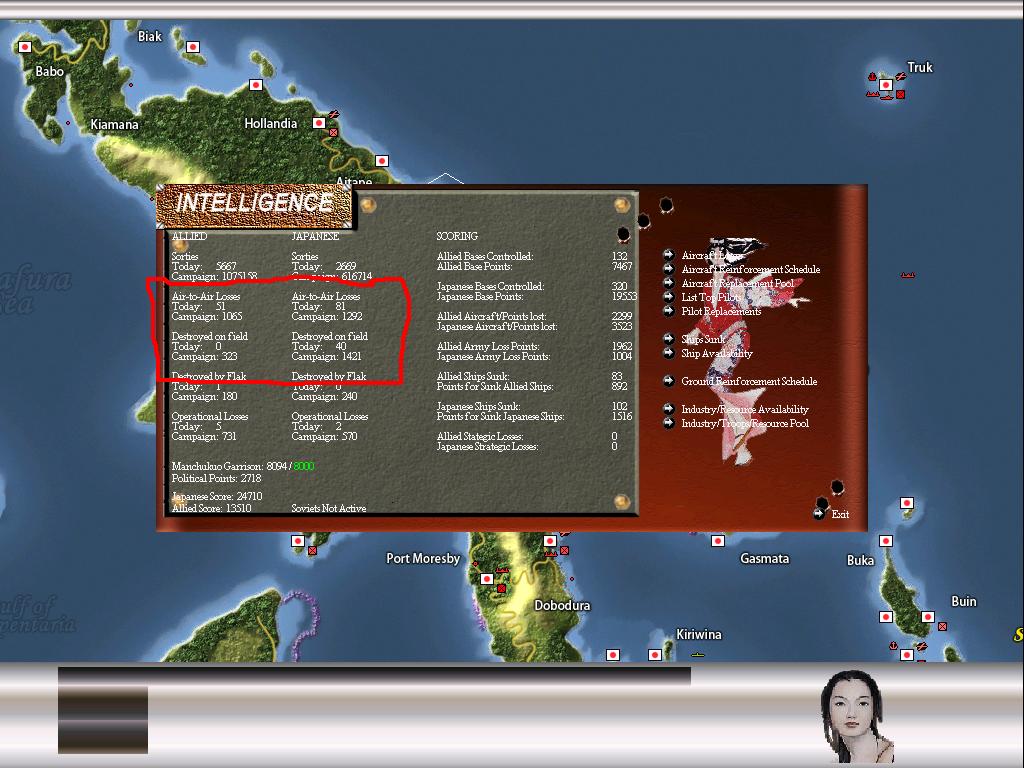The image size is (1024, 768).
Task: Click the Gasmata map label
Action: coord(764,558)
